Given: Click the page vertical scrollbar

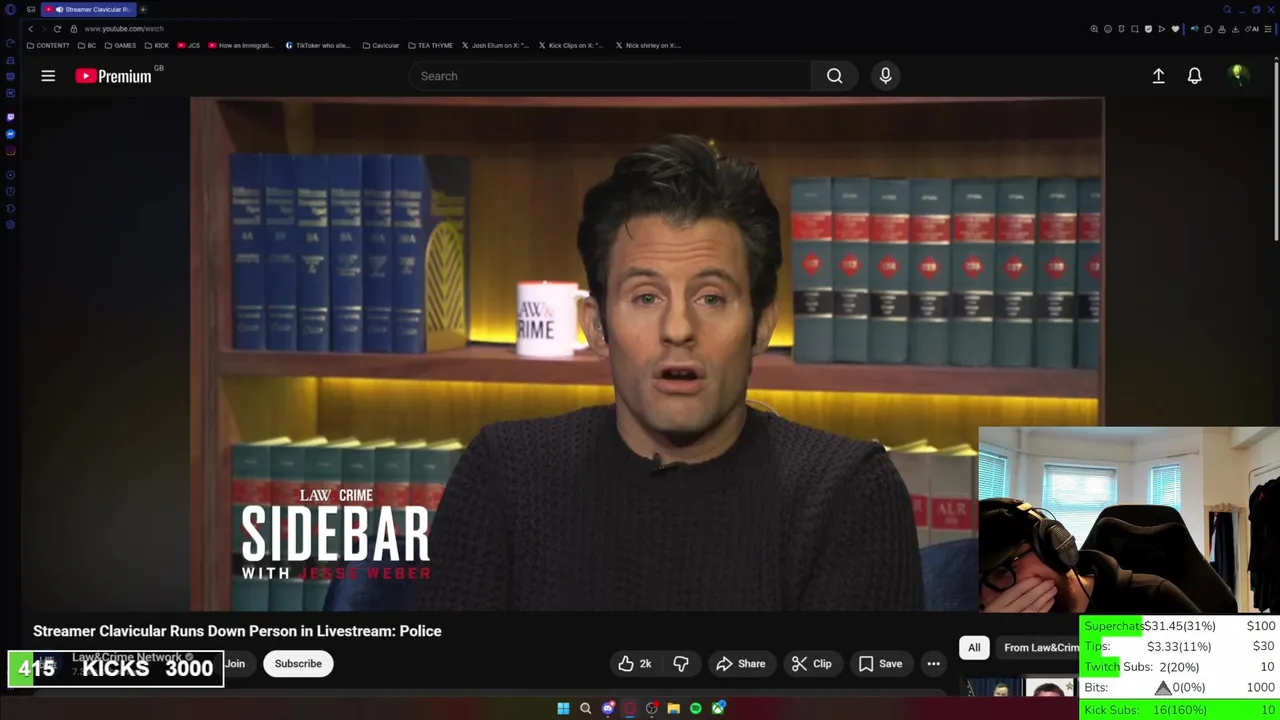Looking at the screenshot, I should [x=1275, y=150].
